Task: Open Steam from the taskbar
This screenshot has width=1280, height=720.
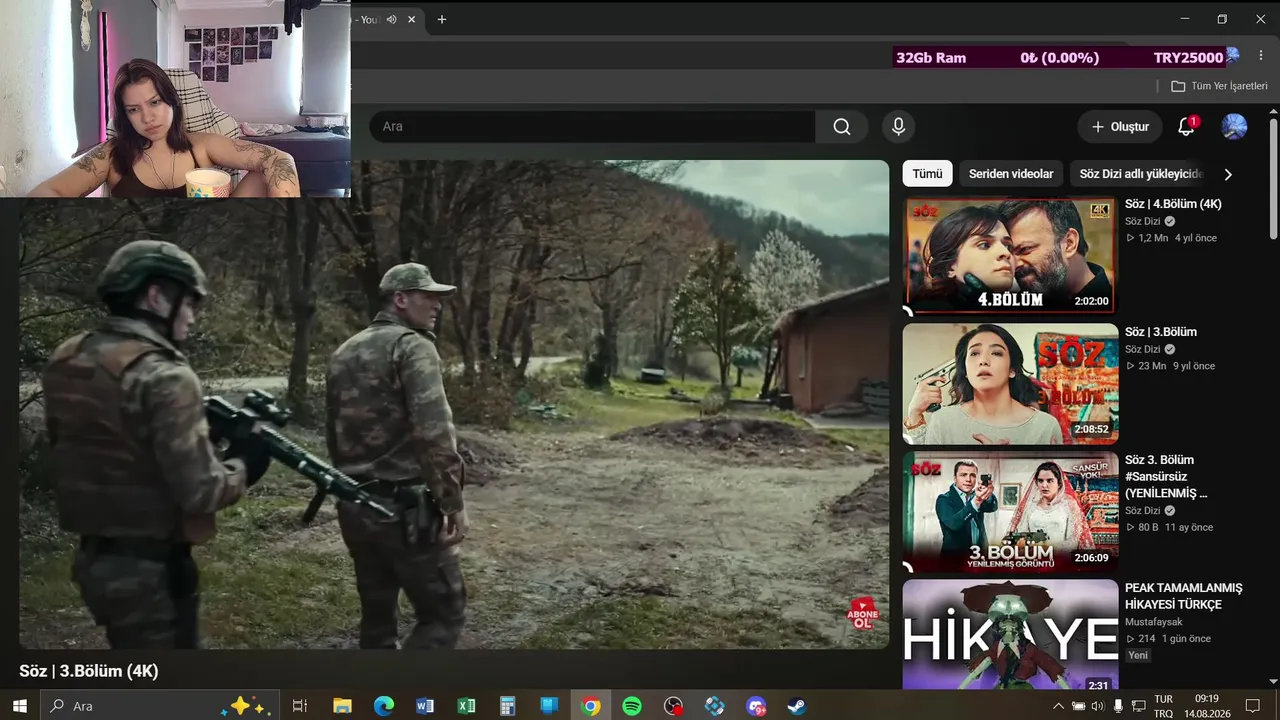Action: 797,706
